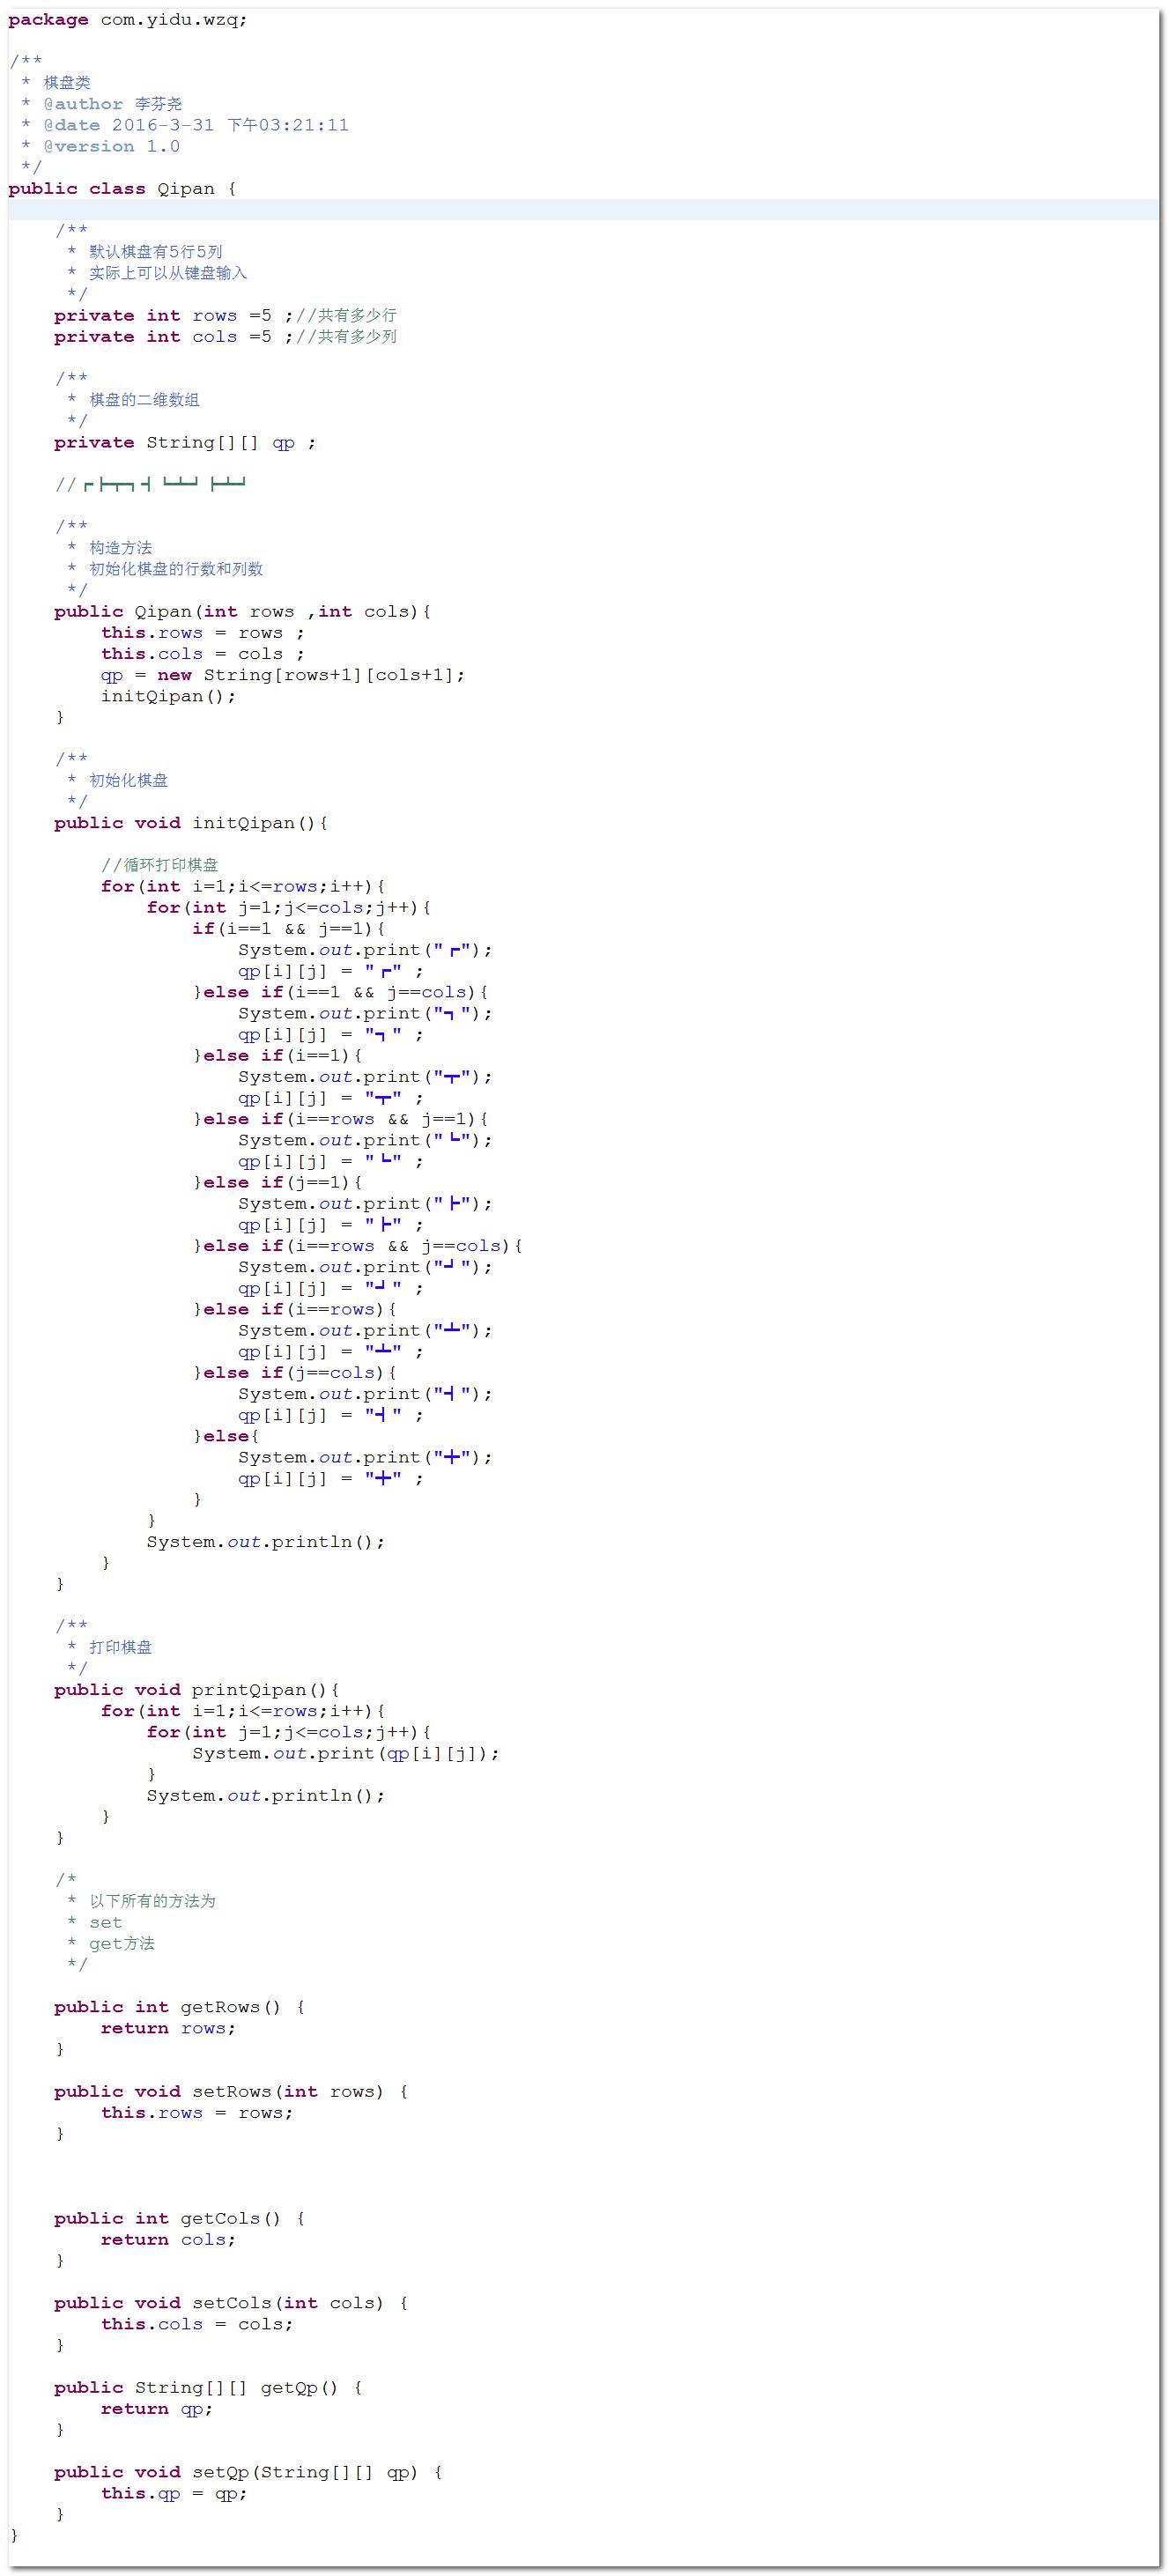Select the @version tag in the header comment

pos(88,146)
